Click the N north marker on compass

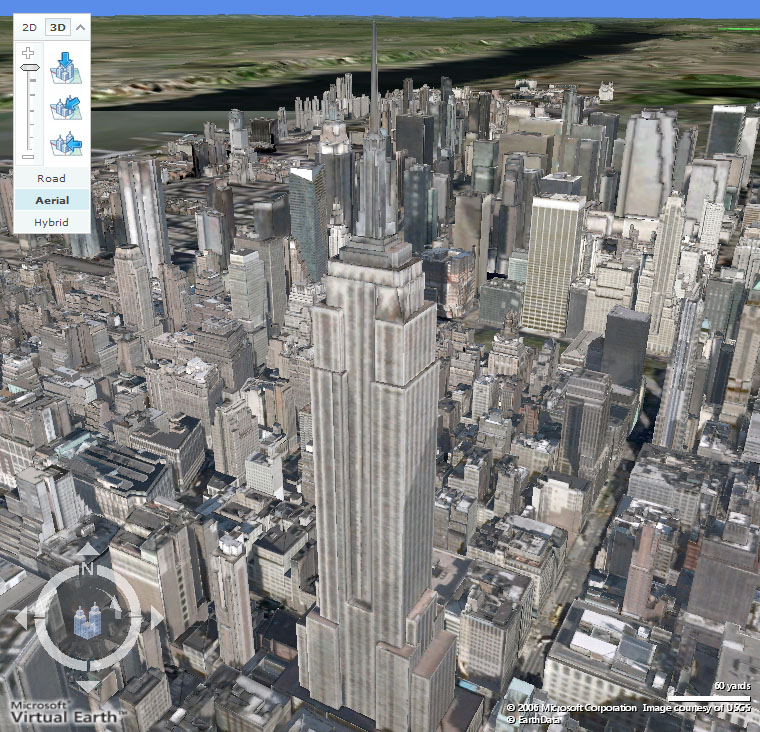(x=87, y=568)
